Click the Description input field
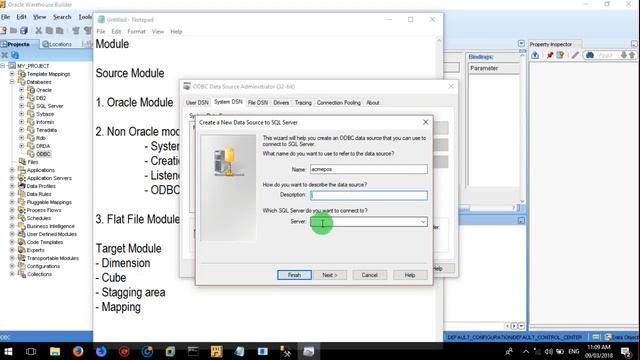 369,195
